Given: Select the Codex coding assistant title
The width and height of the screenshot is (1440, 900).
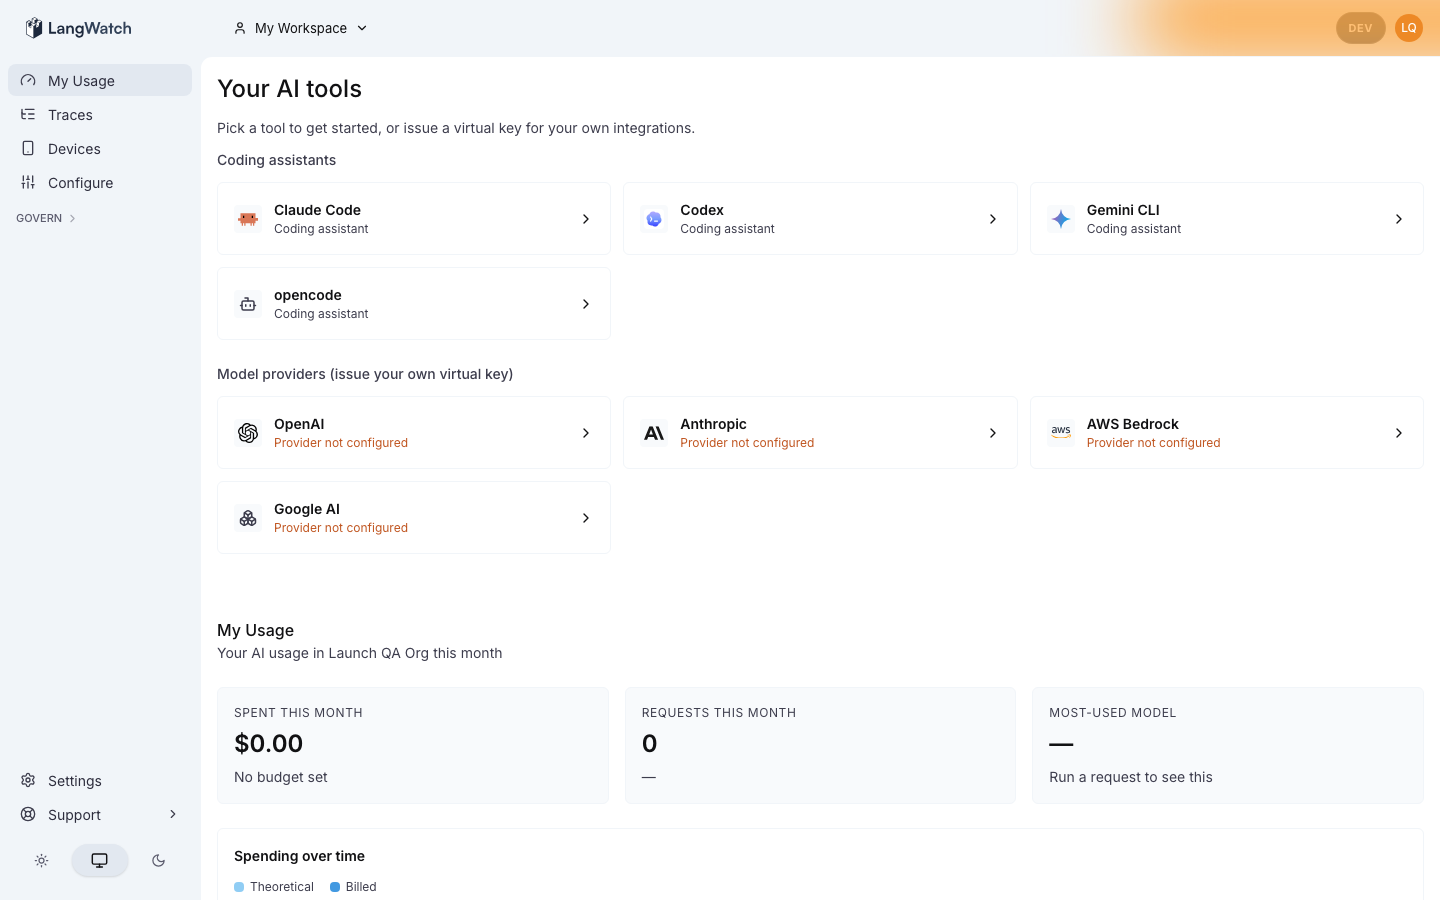Looking at the screenshot, I should (702, 210).
